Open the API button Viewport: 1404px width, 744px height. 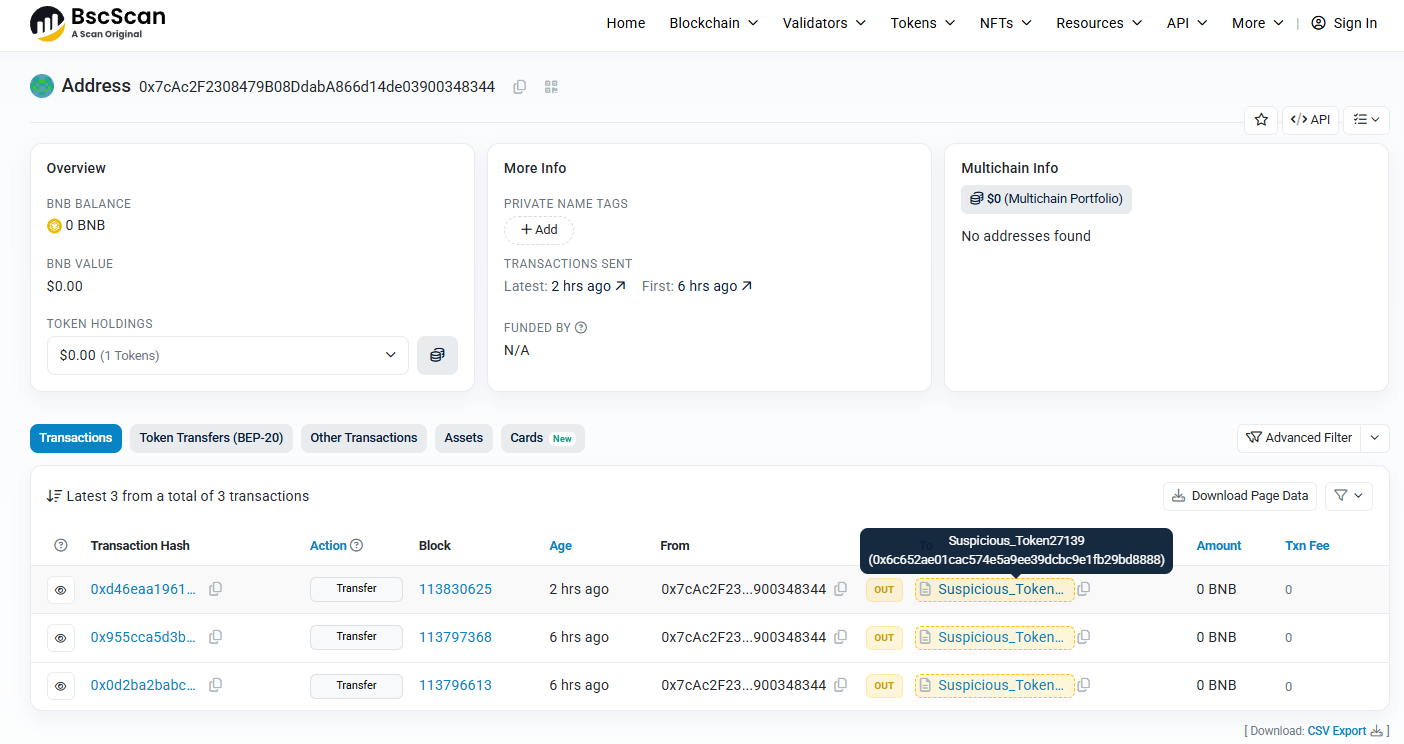[1310, 120]
